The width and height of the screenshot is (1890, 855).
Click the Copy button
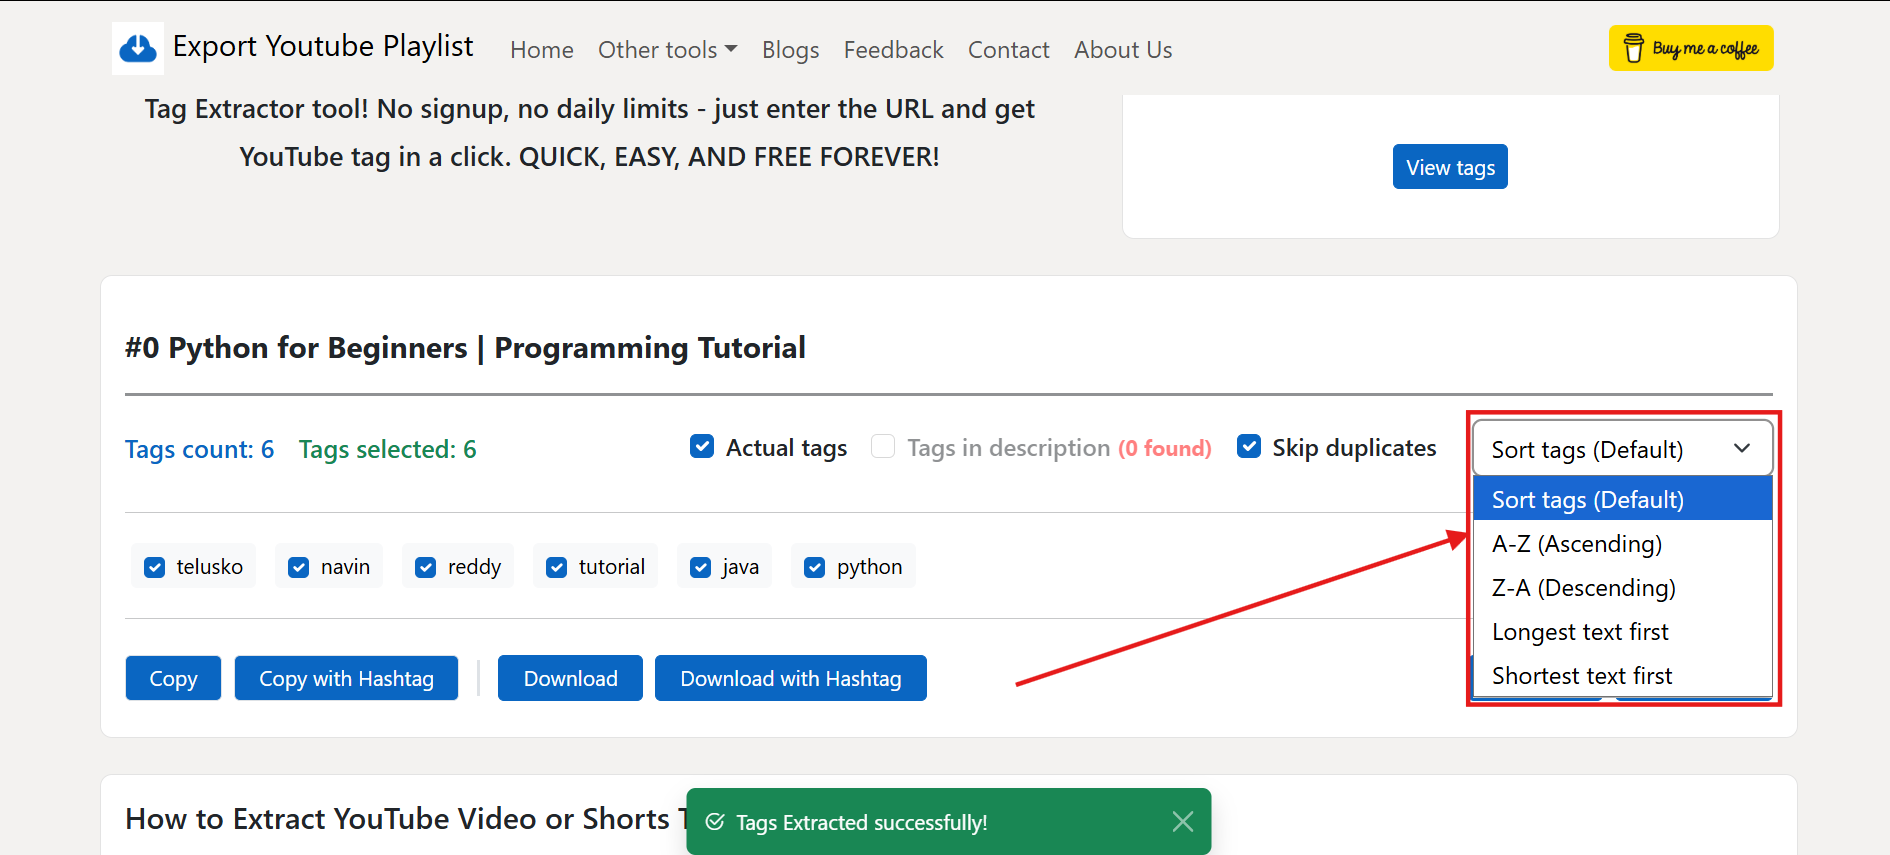point(173,678)
